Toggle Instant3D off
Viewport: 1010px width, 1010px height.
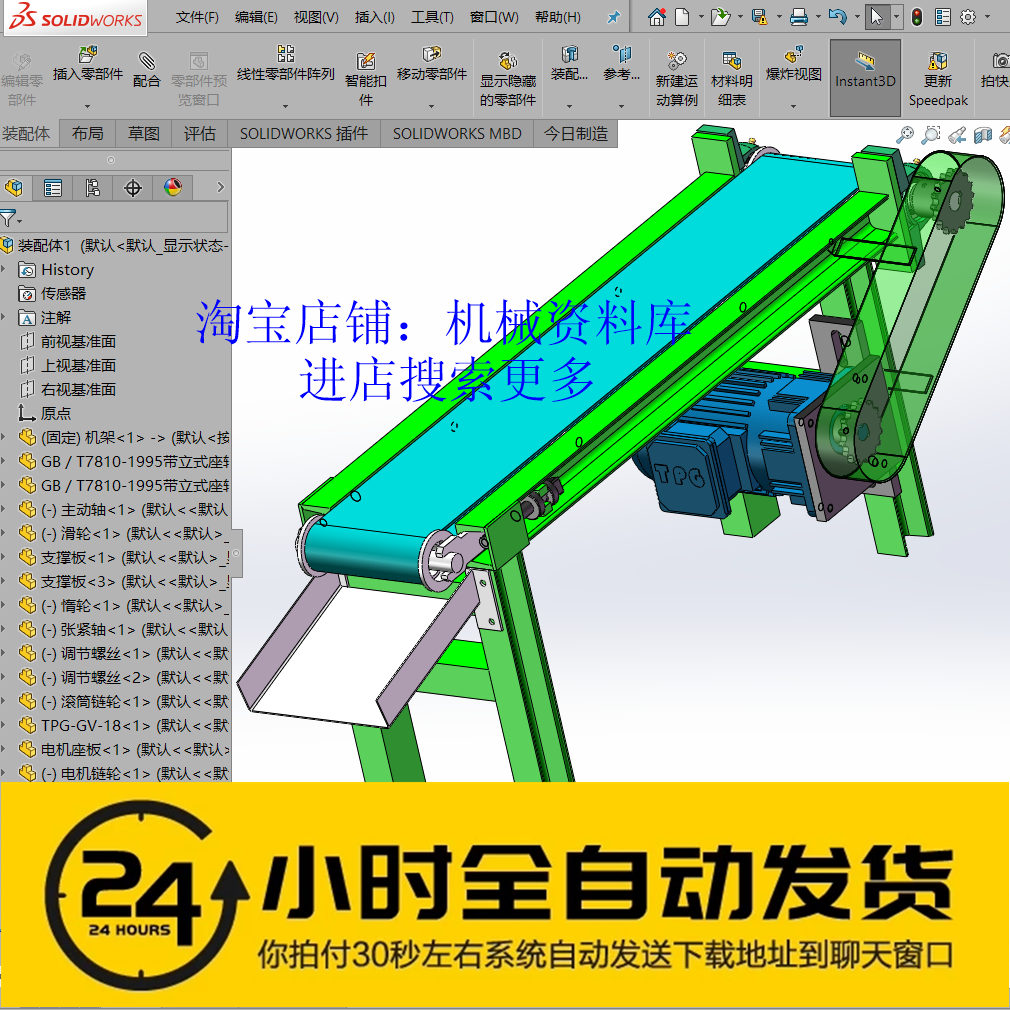(x=864, y=77)
